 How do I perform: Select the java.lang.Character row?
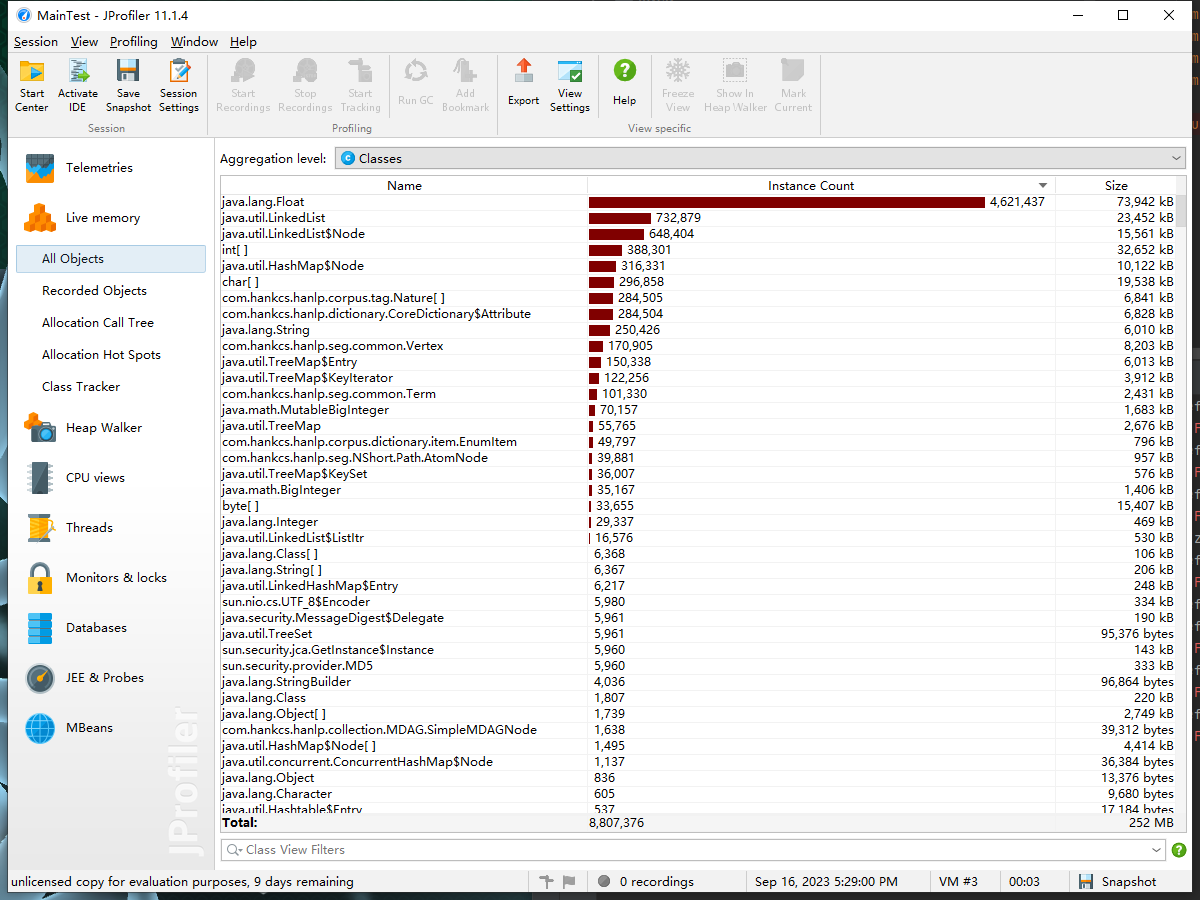[698, 794]
